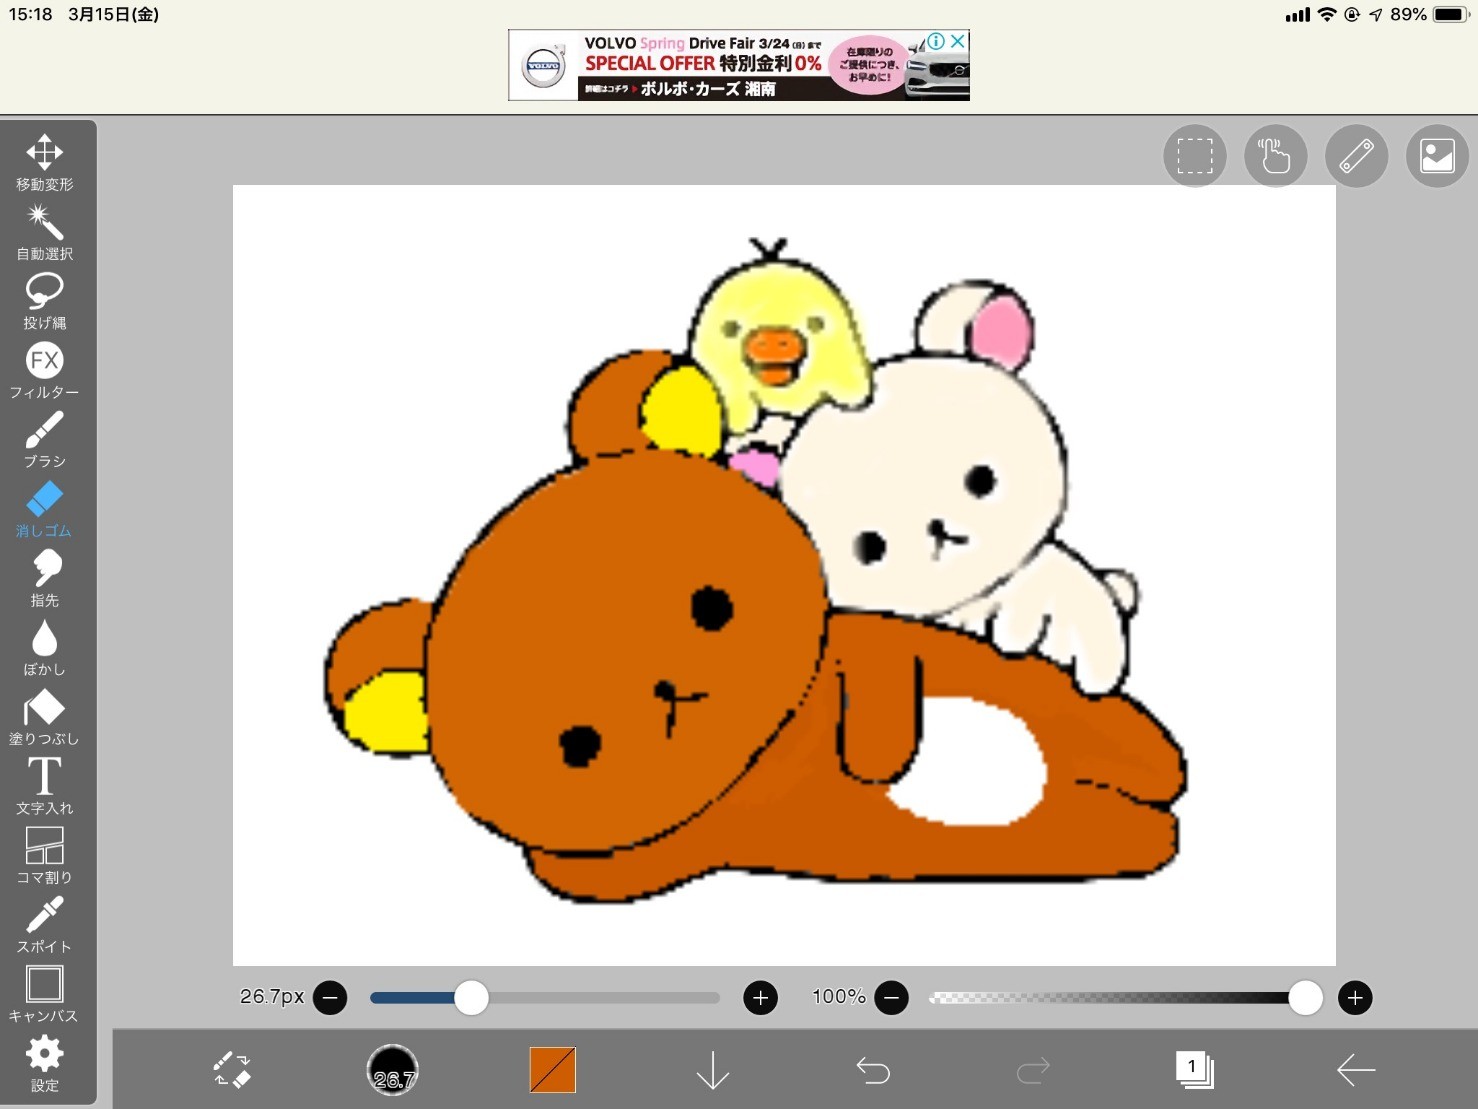Toggle between brush and eraser
This screenshot has width=1478, height=1109.
[232, 1070]
